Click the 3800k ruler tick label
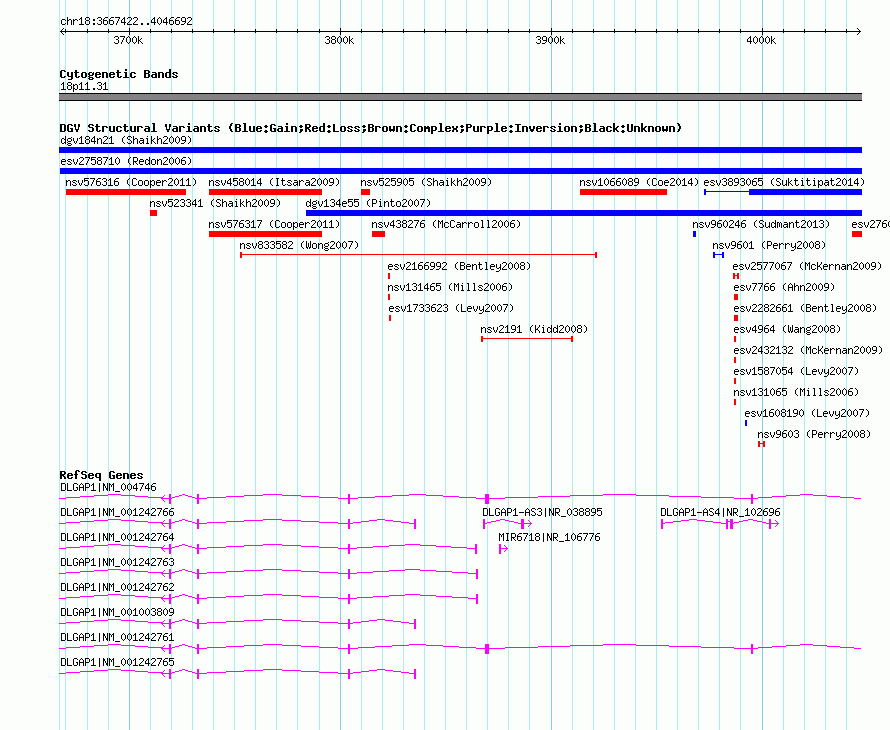The height and width of the screenshot is (730, 890). [x=339, y=40]
